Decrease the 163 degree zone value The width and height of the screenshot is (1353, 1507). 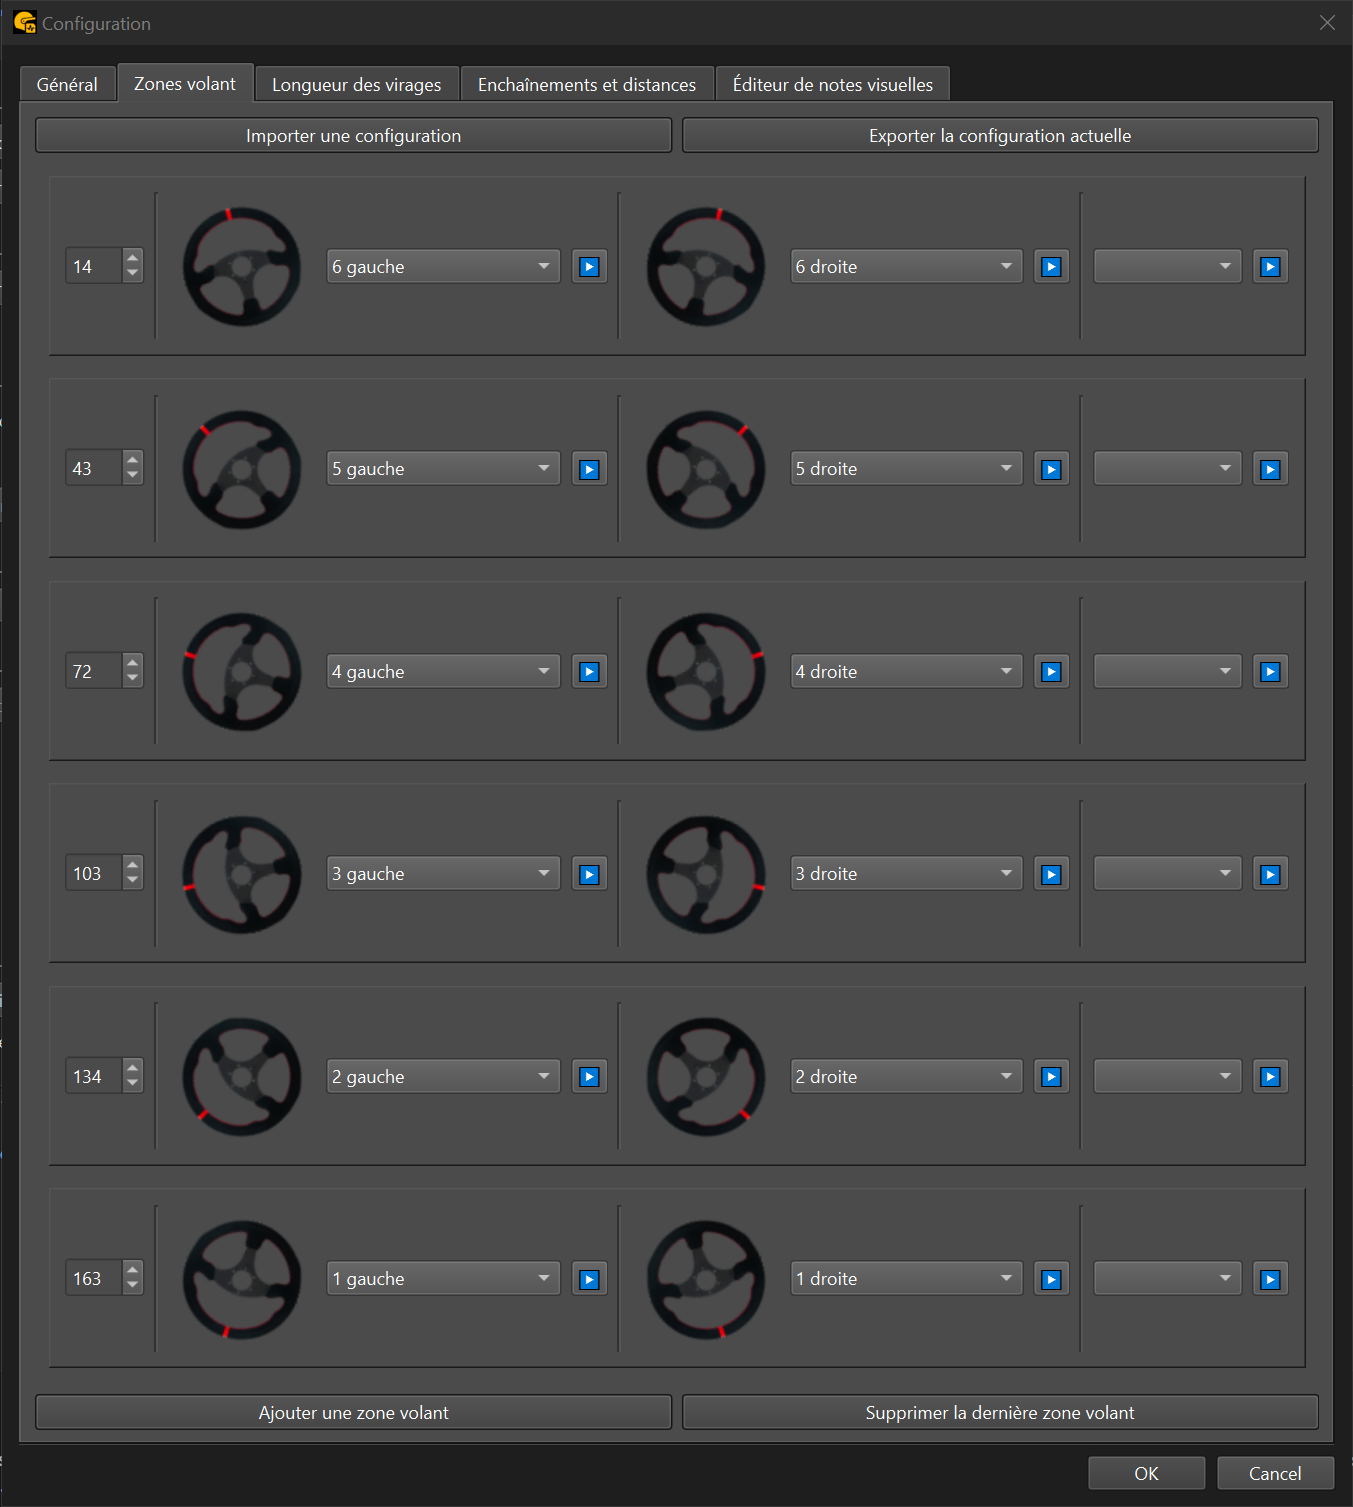(x=133, y=1287)
